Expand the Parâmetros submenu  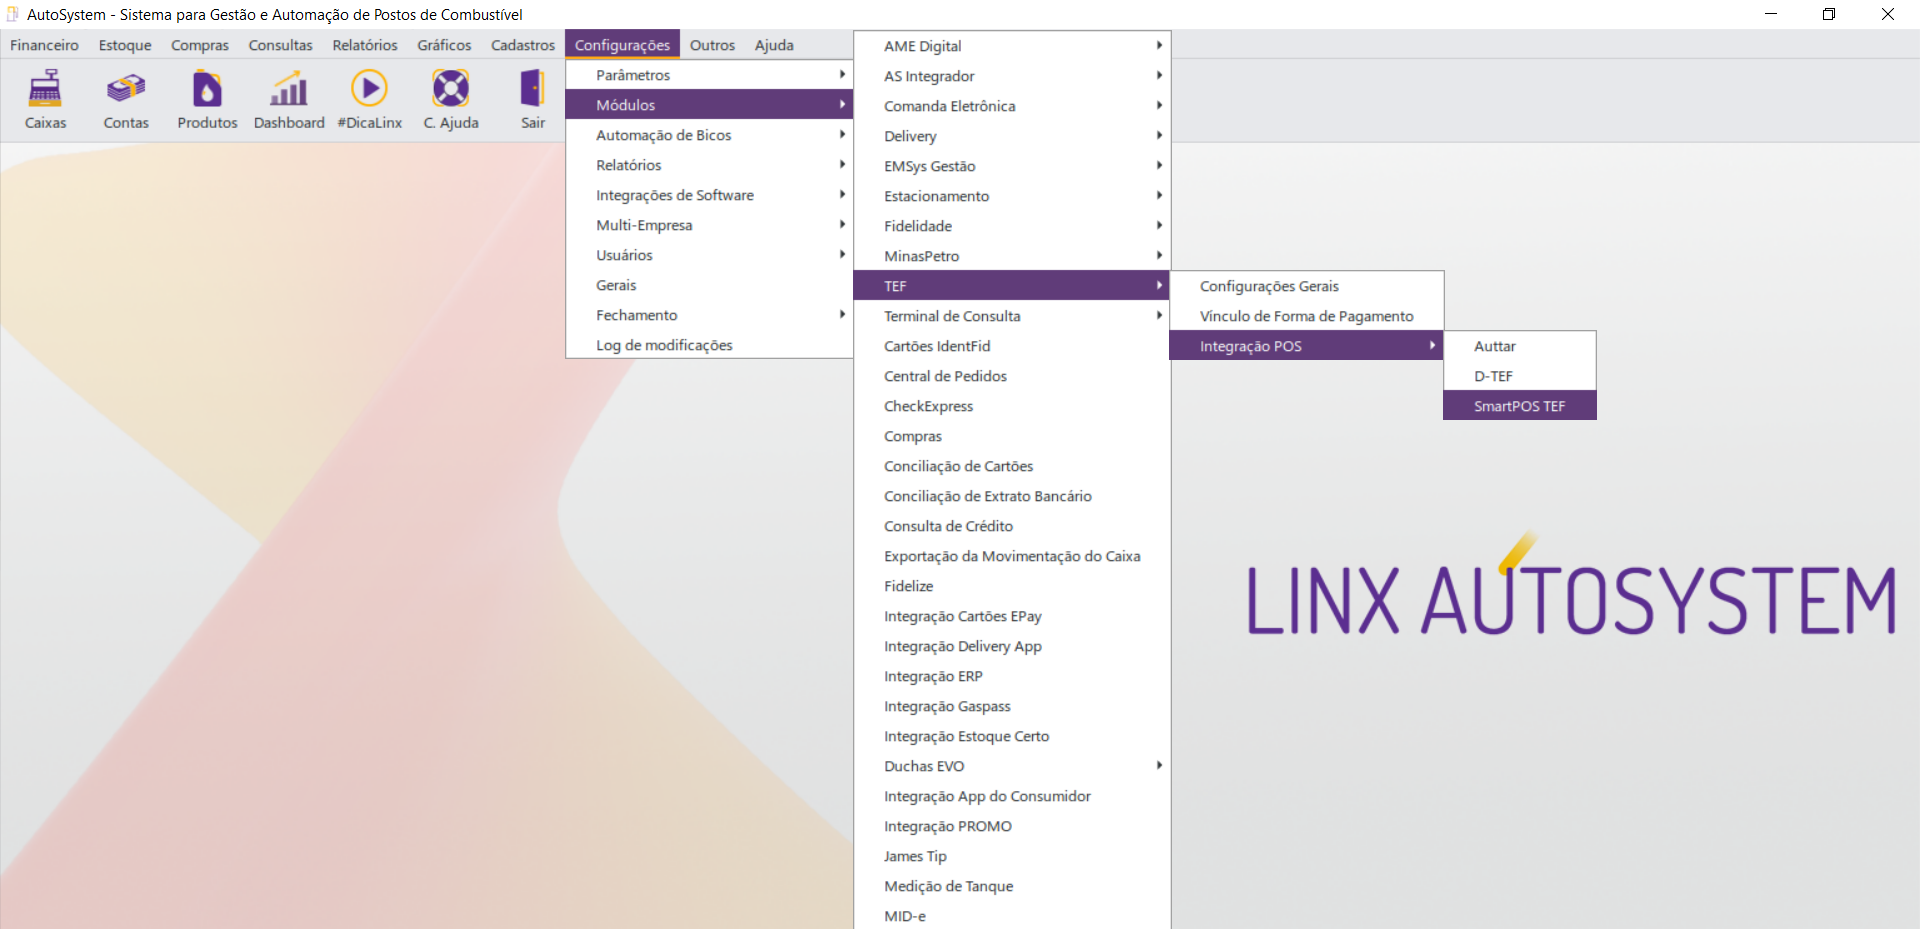709,75
